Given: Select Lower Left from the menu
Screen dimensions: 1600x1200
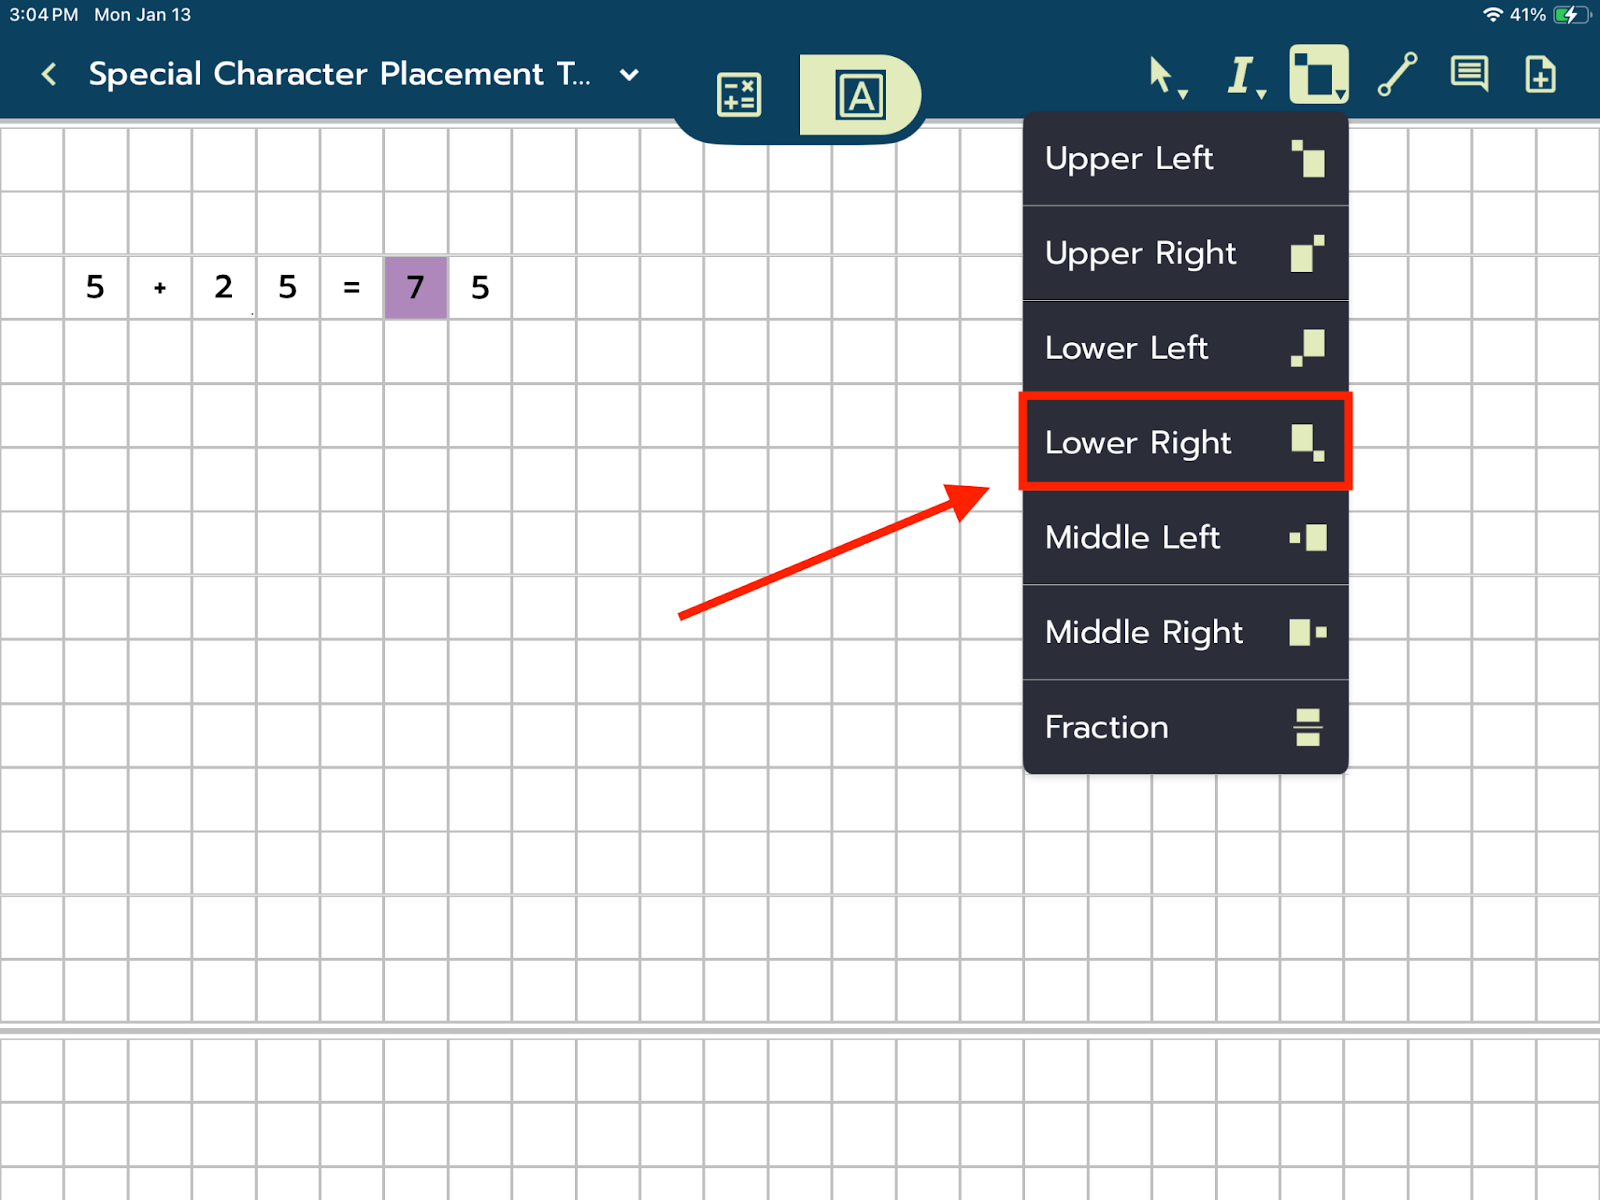Looking at the screenshot, I should (x=1185, y=348).
